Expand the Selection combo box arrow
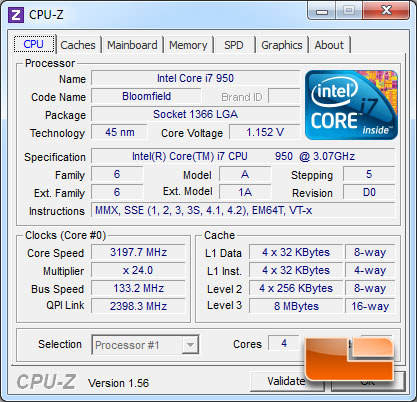Image resolution: width=417 pixels, height=402 pixels. (190, 345)
